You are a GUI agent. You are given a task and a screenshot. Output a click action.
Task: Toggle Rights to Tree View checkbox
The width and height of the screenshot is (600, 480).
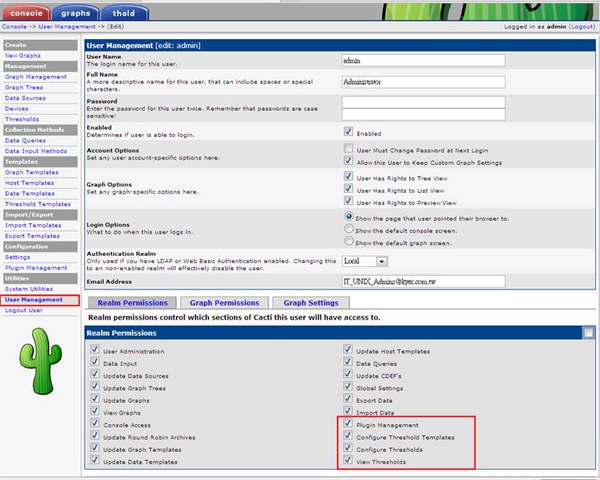pyautogui.click(x=348, y=176)
